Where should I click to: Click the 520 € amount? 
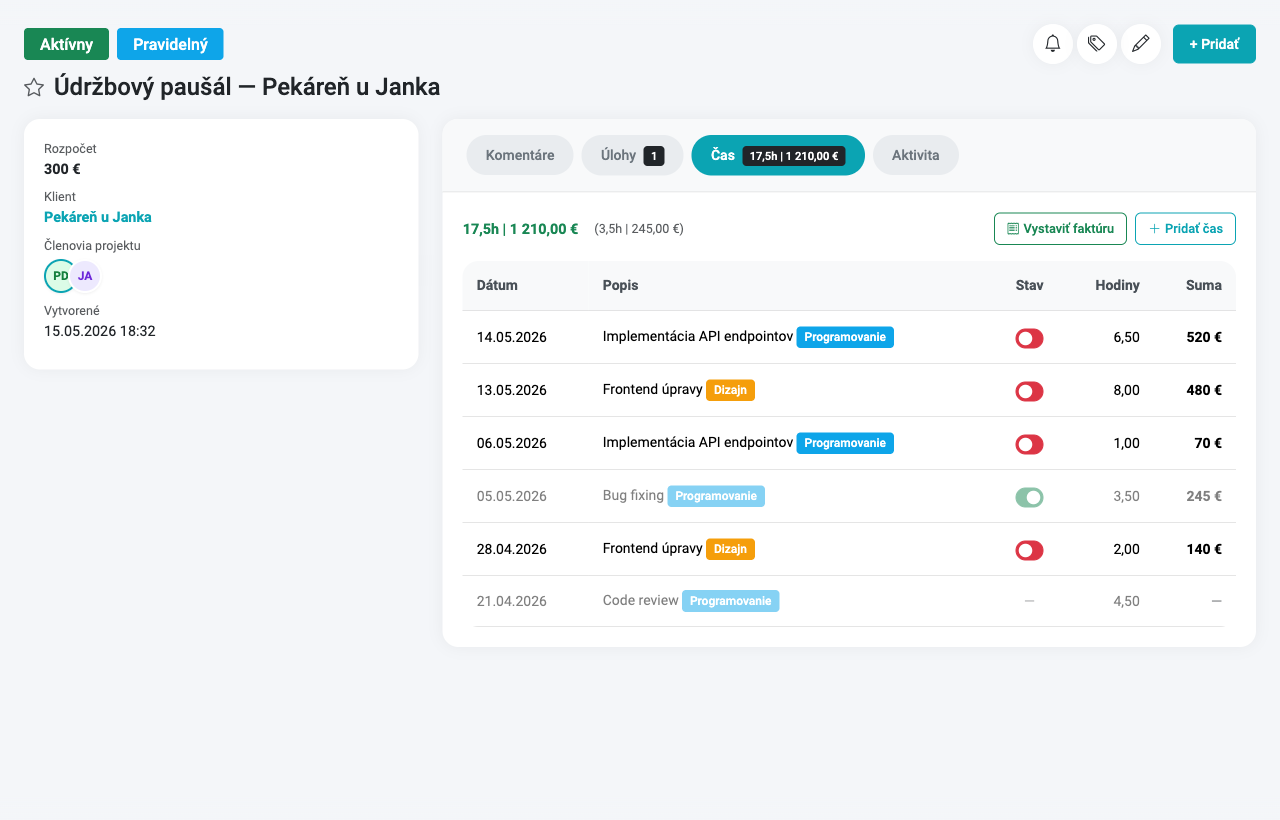pos(1204,337)
